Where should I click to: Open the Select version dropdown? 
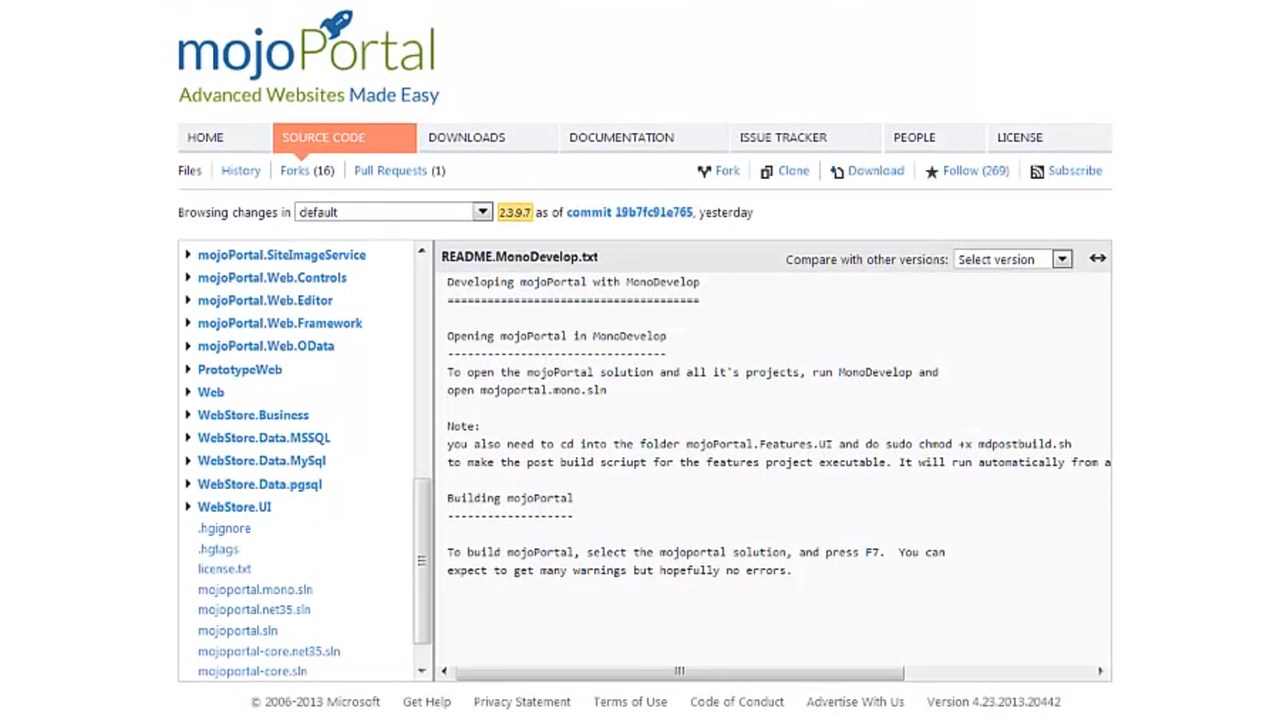[x=1013, y=259]
